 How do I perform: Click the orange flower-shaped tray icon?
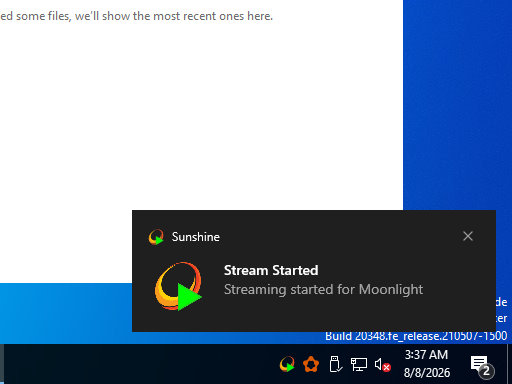click(311, 364)
